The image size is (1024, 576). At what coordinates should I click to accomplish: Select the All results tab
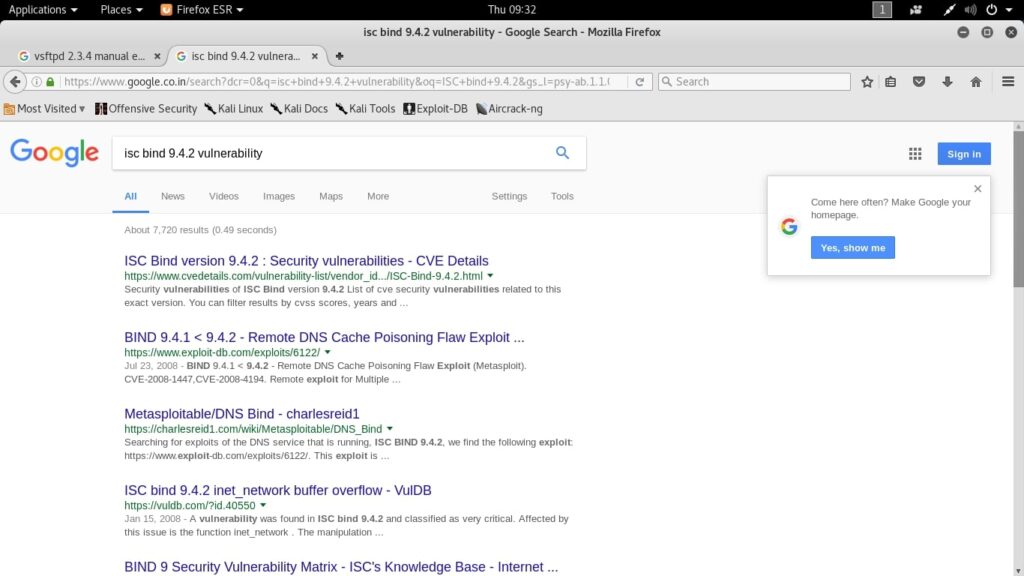click(x=131, y=196)
